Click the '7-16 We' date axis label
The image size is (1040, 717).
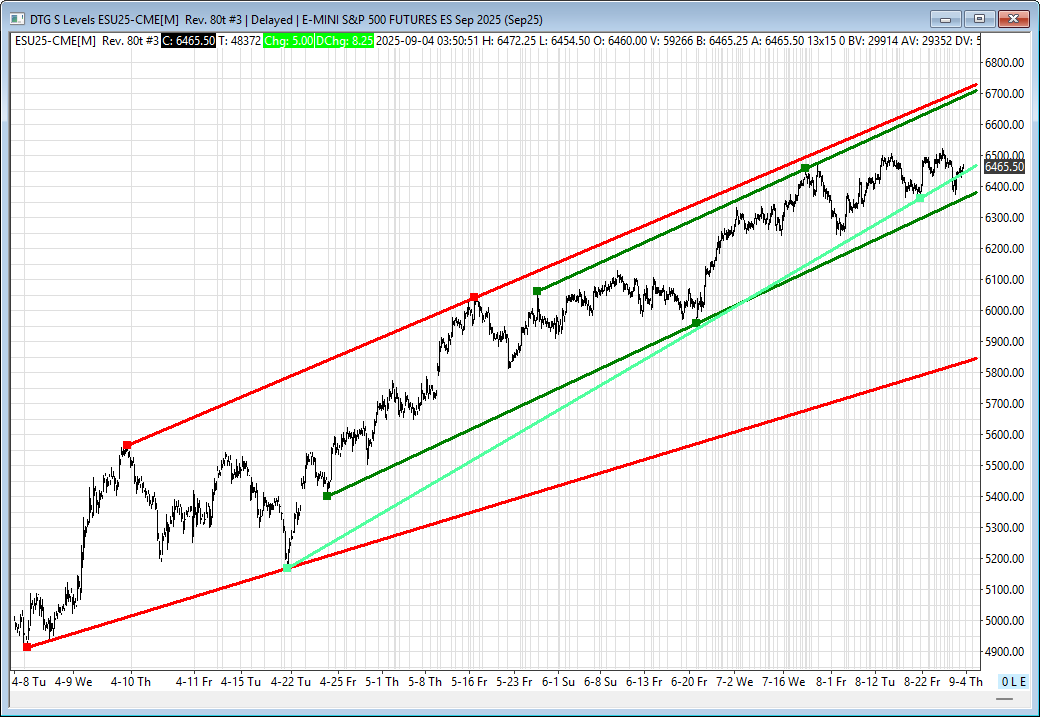(783, 681)
